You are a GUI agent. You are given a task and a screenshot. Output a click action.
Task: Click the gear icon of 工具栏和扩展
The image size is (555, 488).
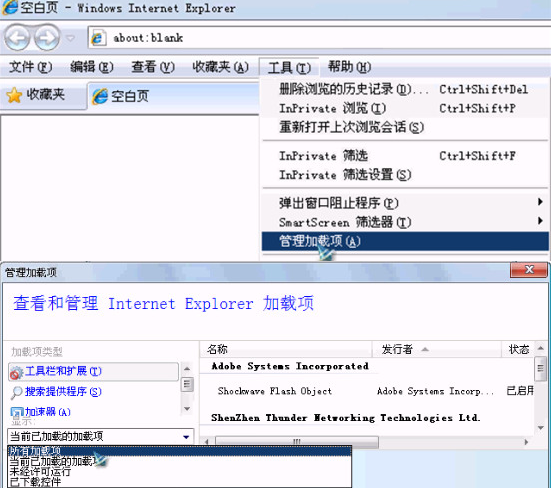click(x=16, y=372)
